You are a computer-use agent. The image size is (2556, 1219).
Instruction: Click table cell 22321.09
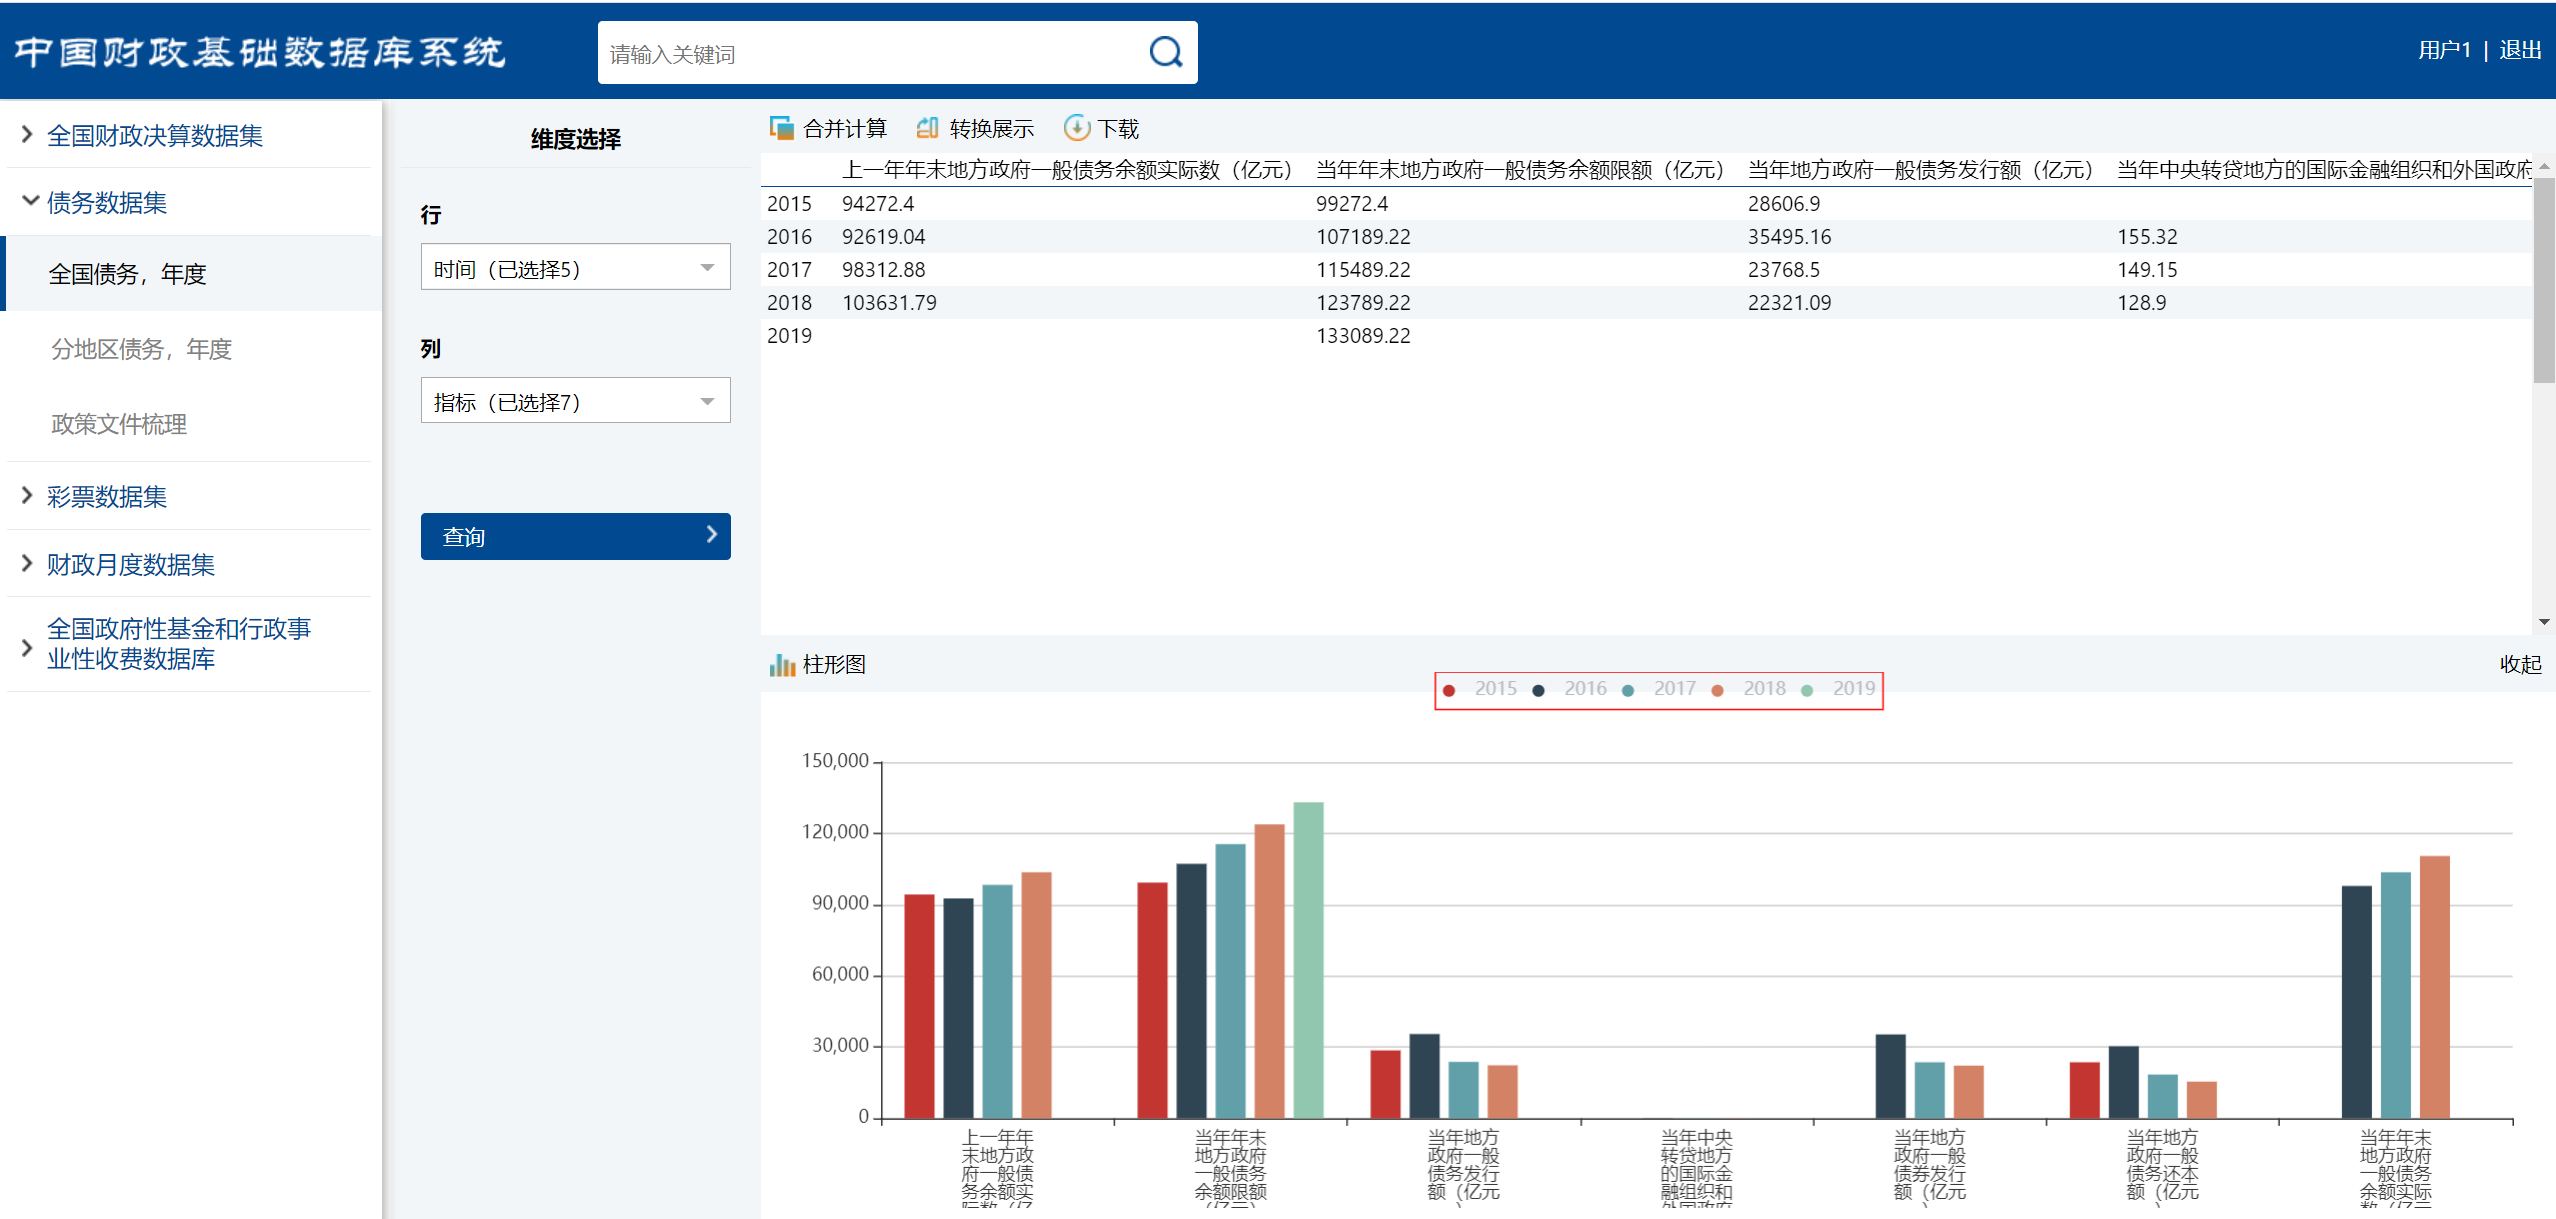[x=1789, y=302]
